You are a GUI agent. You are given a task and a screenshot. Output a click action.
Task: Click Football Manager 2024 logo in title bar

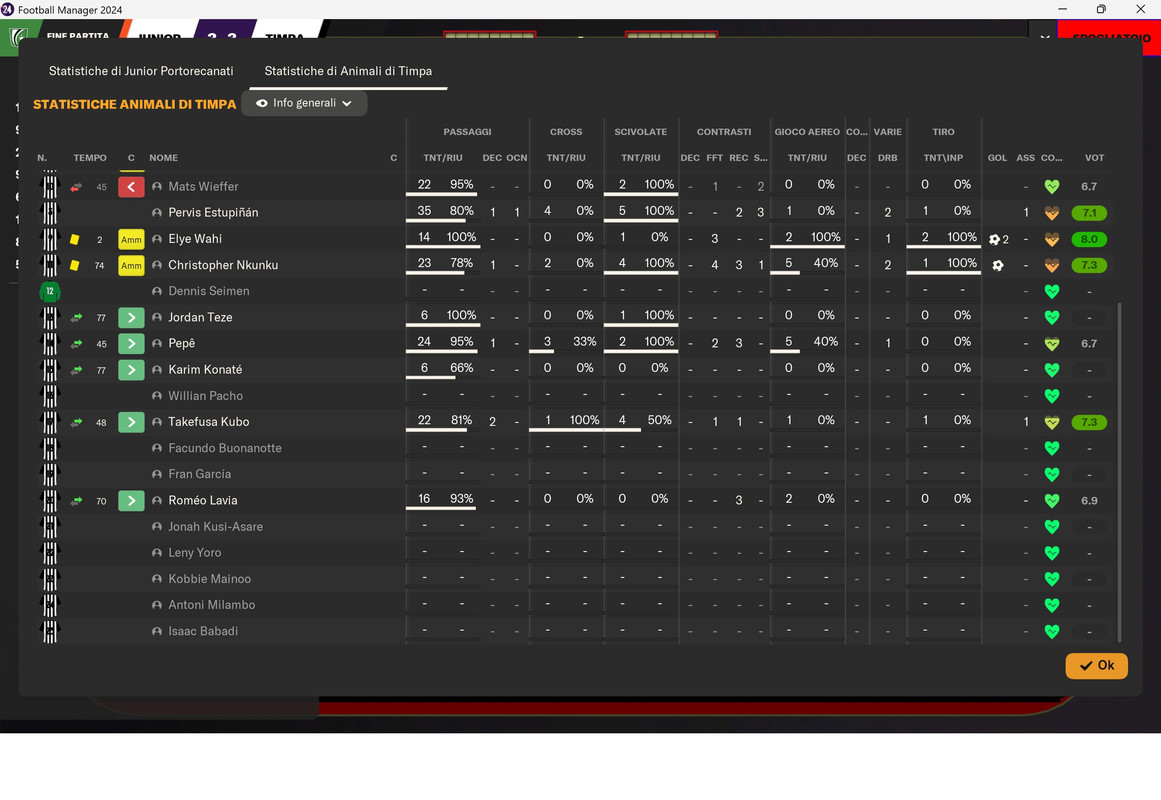[x=7, y=10]
